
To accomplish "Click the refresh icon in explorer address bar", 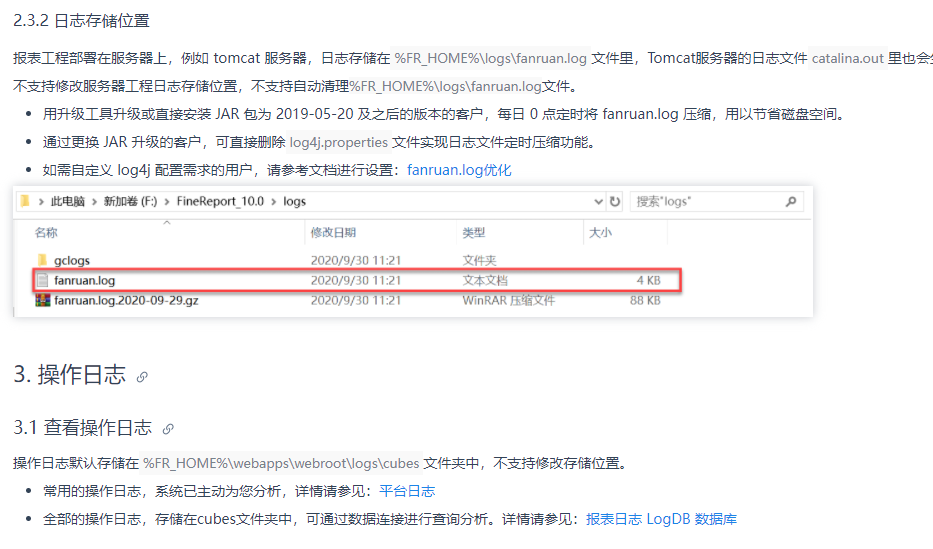I will [x=615, y=202].
